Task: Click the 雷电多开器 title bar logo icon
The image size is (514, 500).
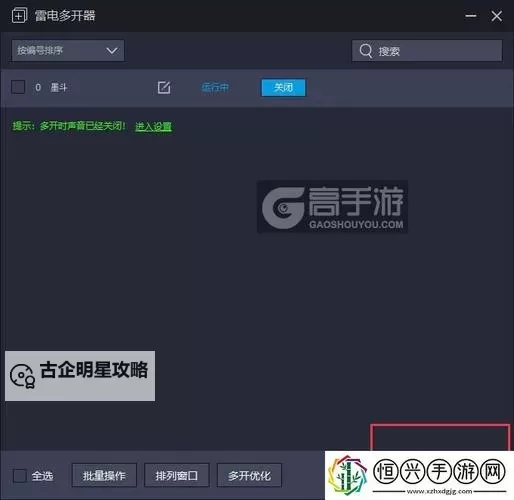Action: (x=19, y=16)
